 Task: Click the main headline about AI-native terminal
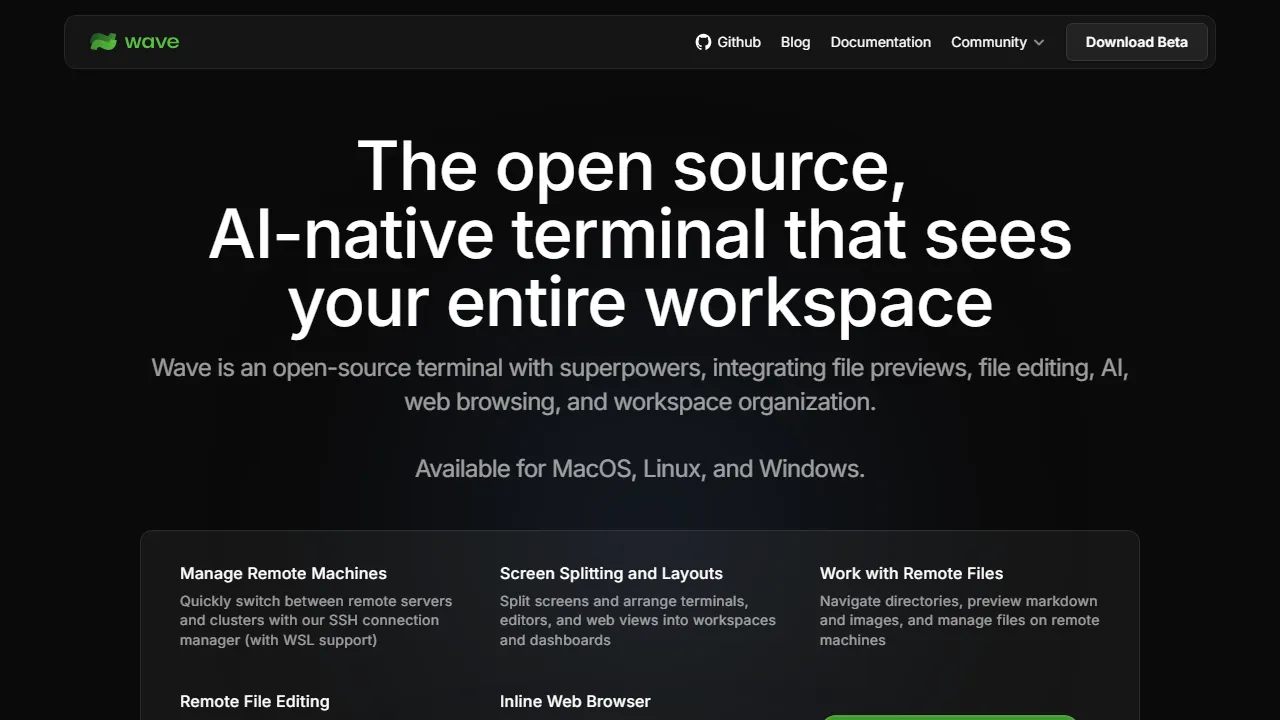(640, 234)
